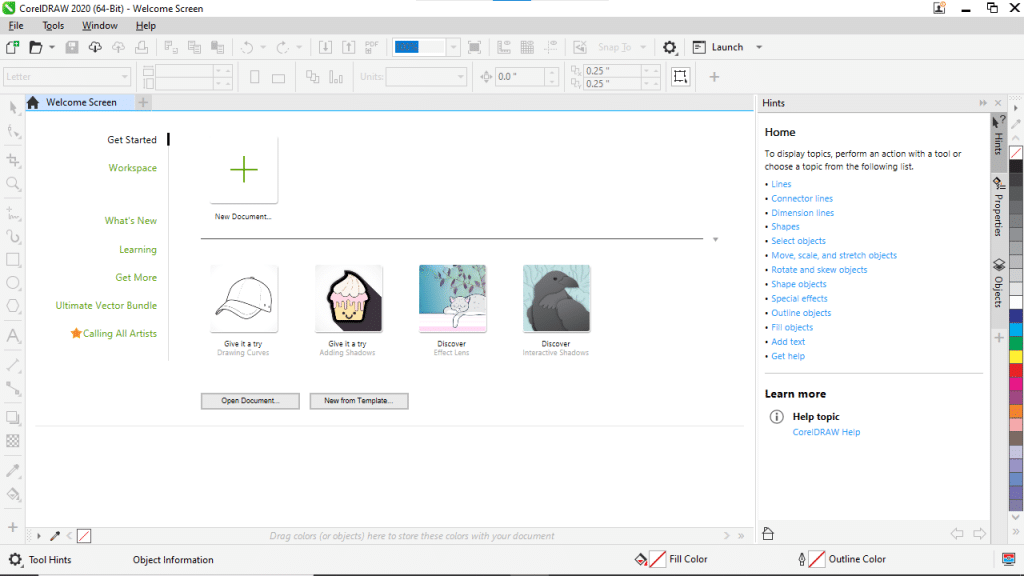Open the CorelDRAW Help link
The width and height of the screenshot is (1024, 576).
(826, 432)
